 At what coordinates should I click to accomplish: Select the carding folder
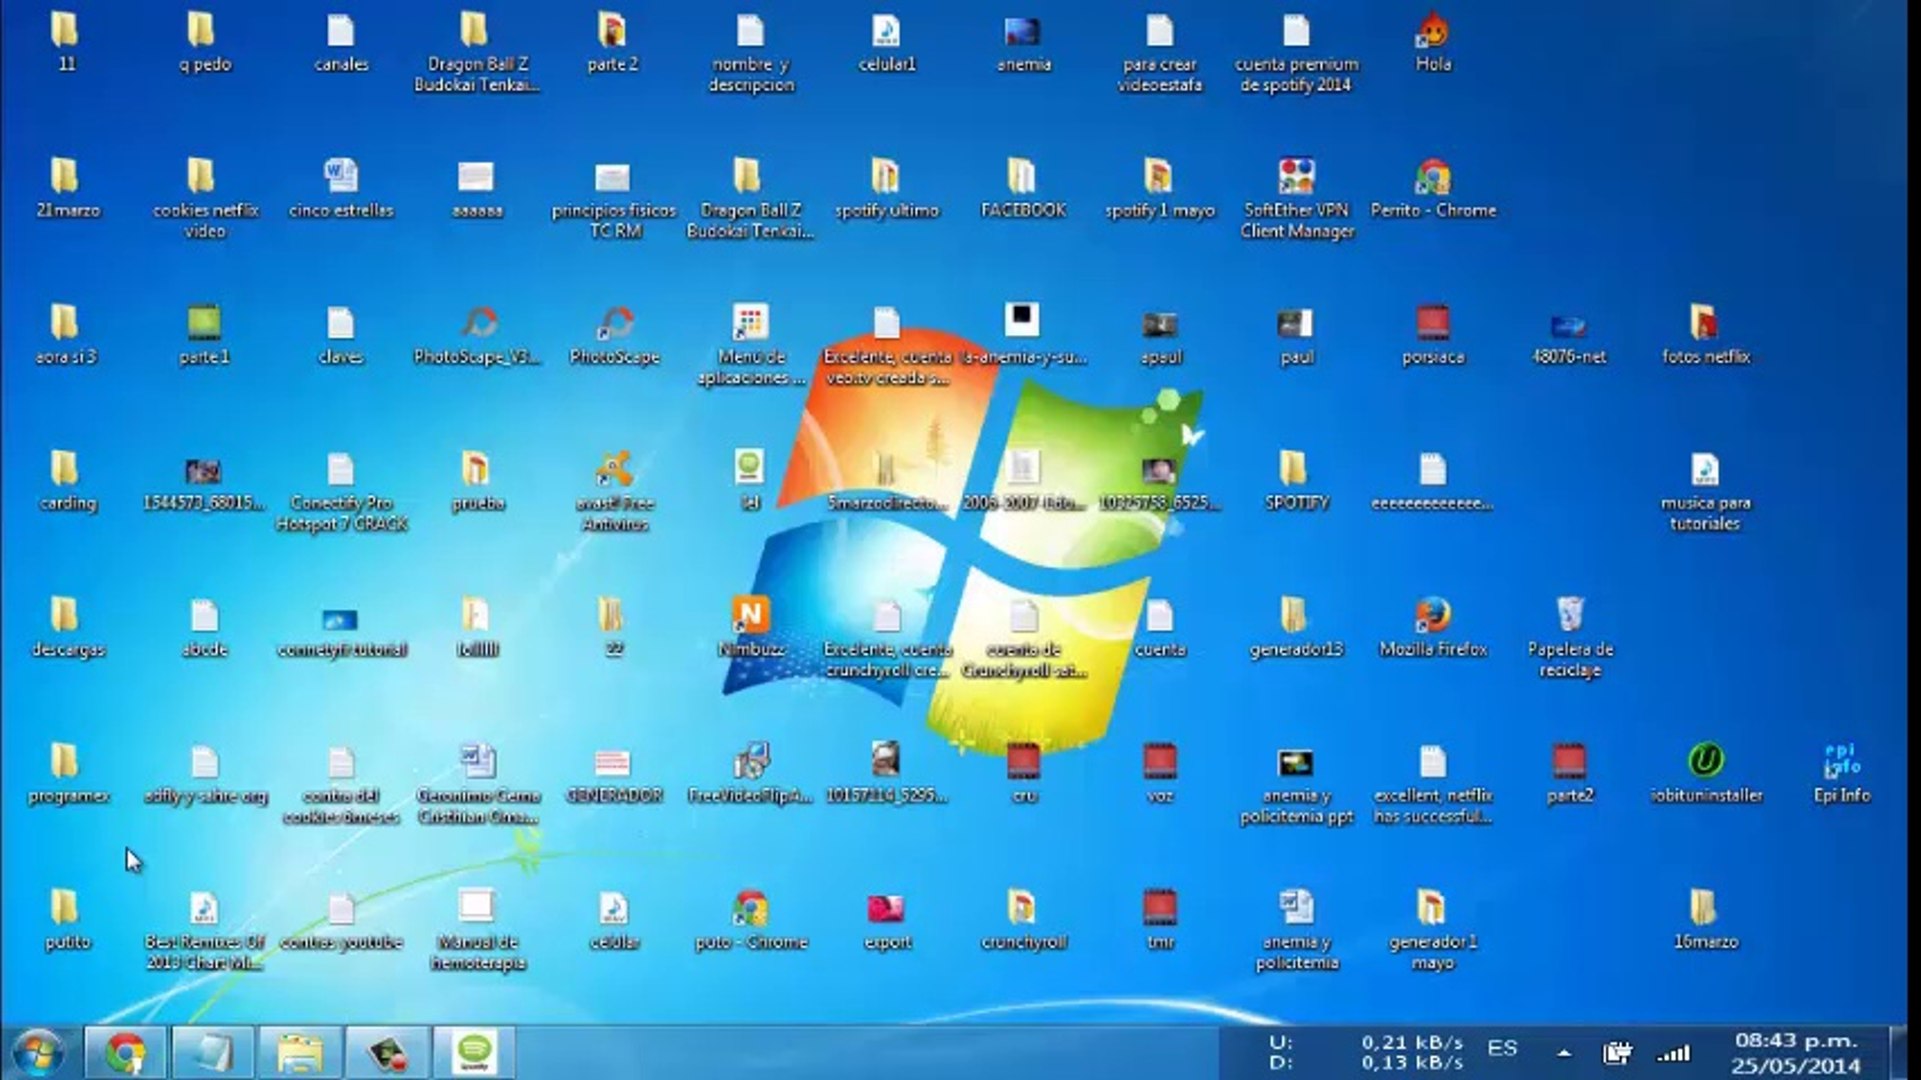67,481
